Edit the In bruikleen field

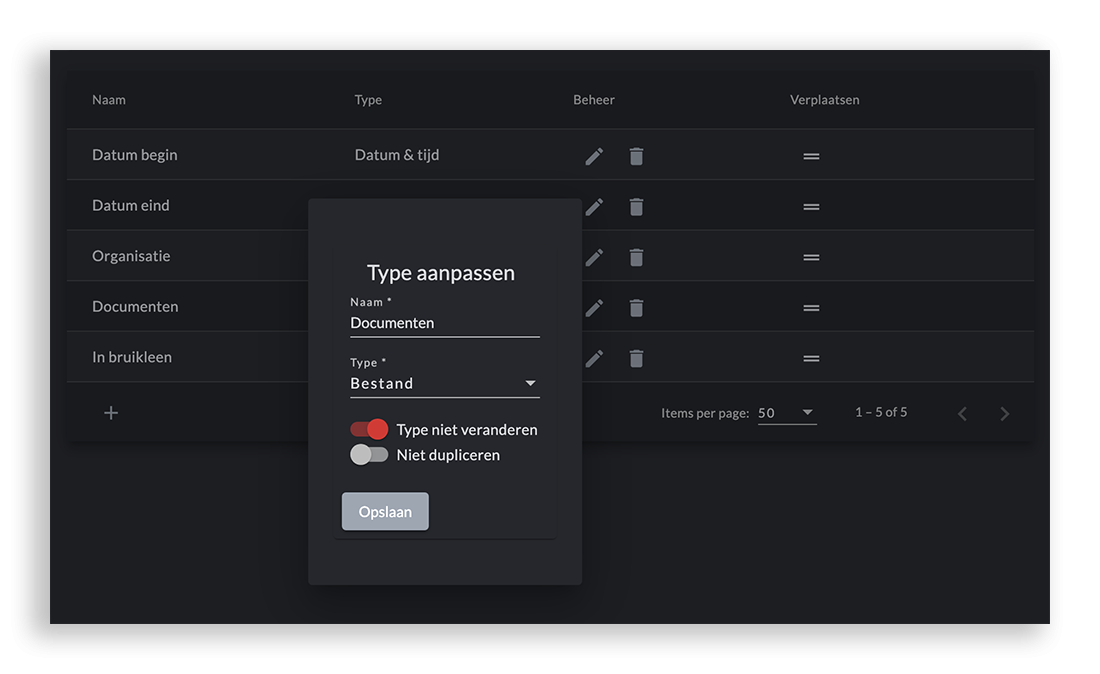click(x=593, y=358)
